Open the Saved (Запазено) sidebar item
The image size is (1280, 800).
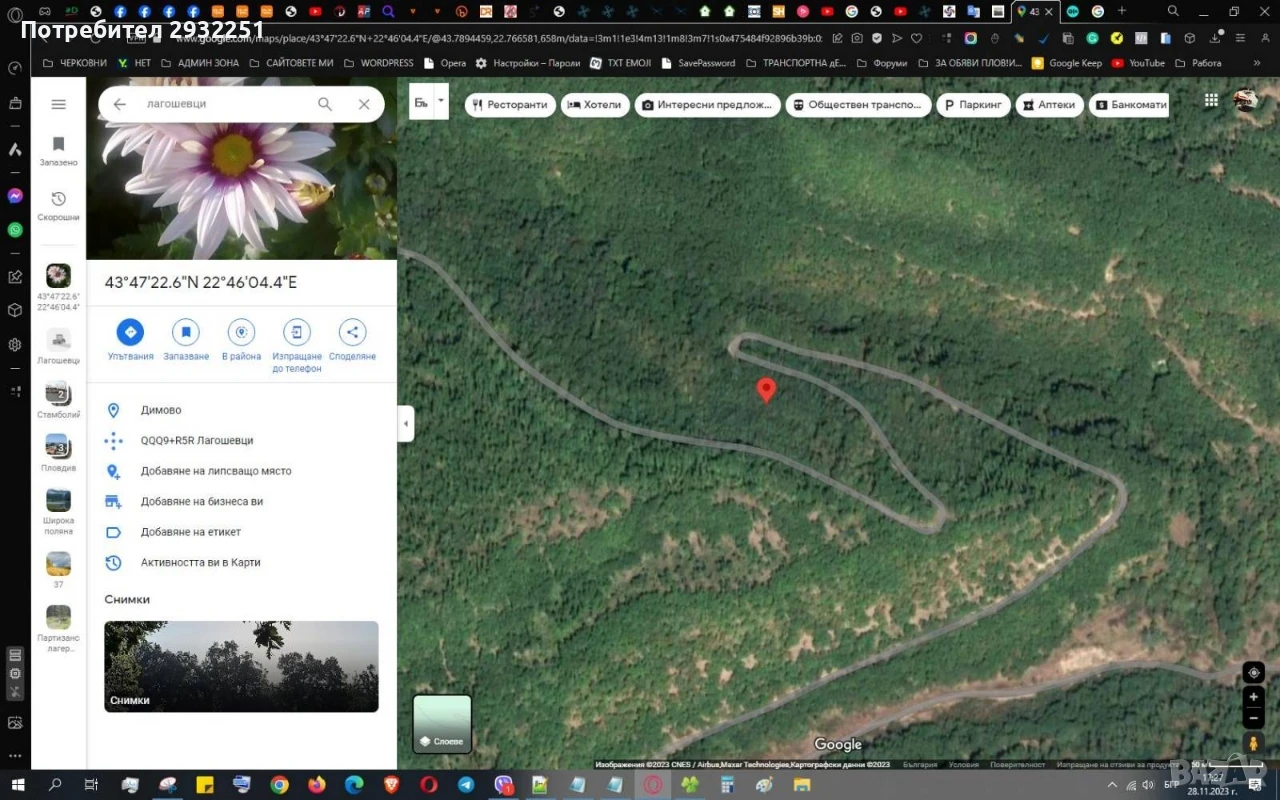58,151
